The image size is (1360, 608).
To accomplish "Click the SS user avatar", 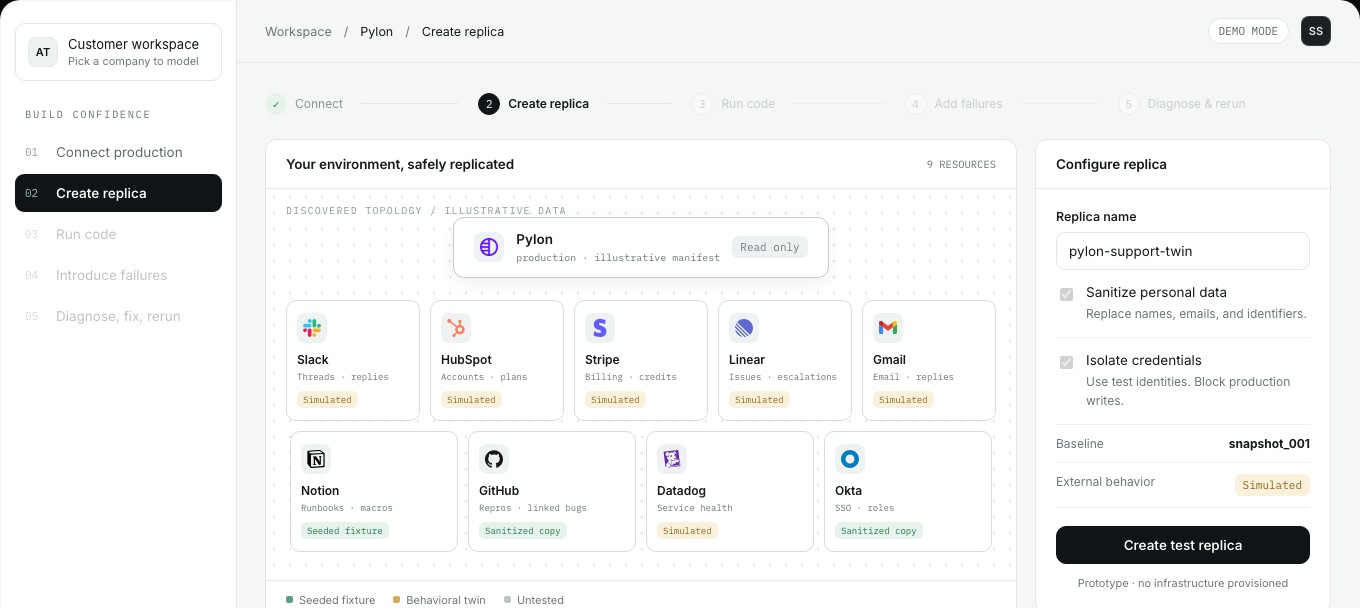I will click(1316, 31).
